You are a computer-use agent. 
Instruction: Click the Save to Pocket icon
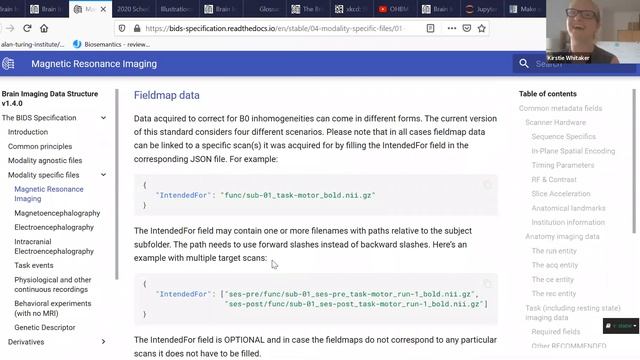coord(467,28)
